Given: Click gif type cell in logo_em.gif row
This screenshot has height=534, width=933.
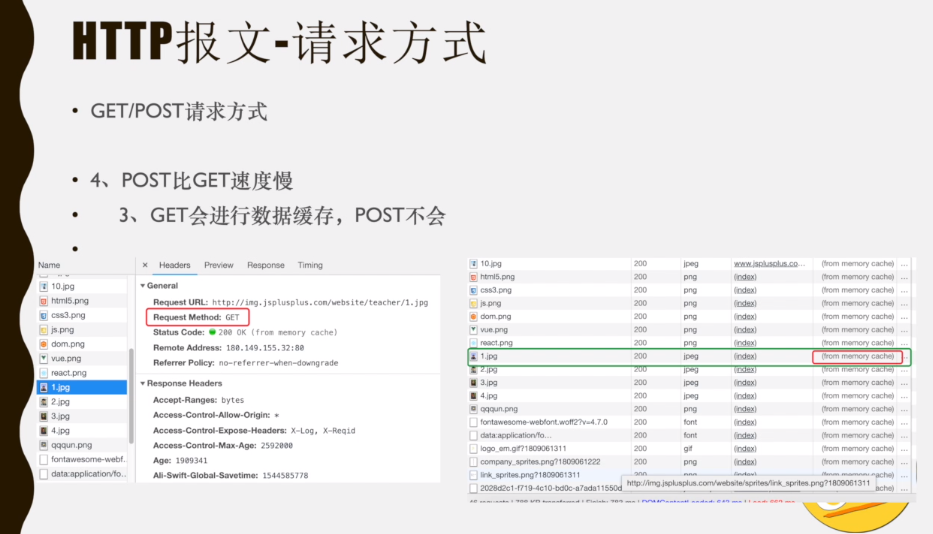Looking at the screenshot, I should (x=688, y=448).
